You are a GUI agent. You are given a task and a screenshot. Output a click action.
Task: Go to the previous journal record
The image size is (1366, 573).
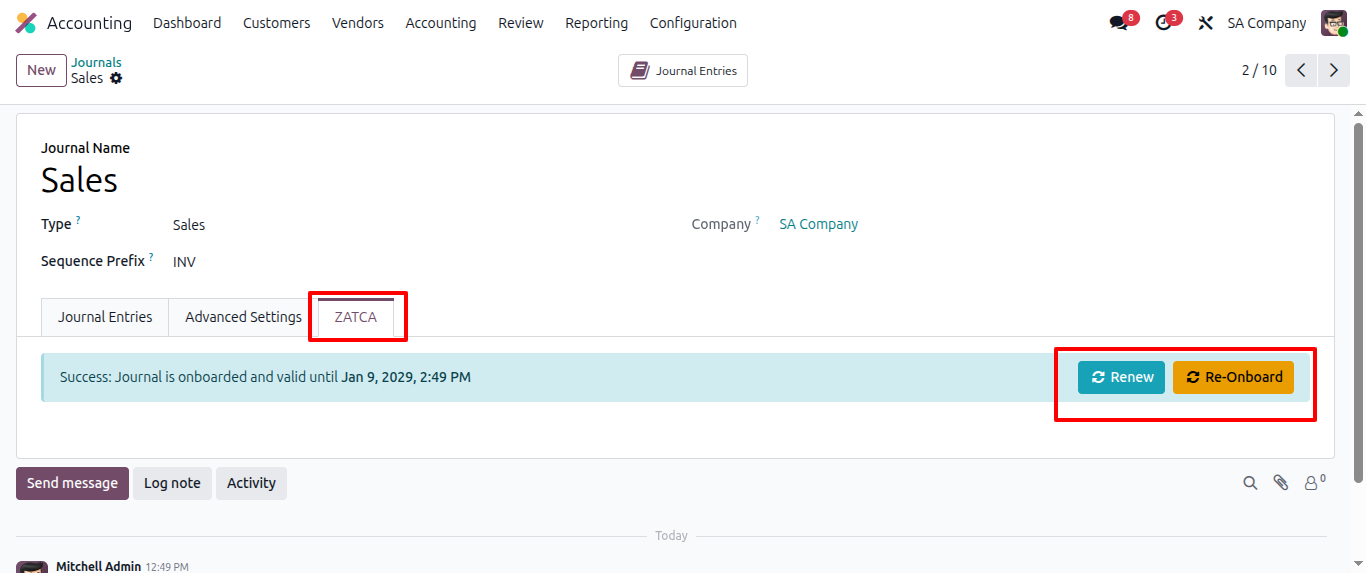tap(1301, 70)
